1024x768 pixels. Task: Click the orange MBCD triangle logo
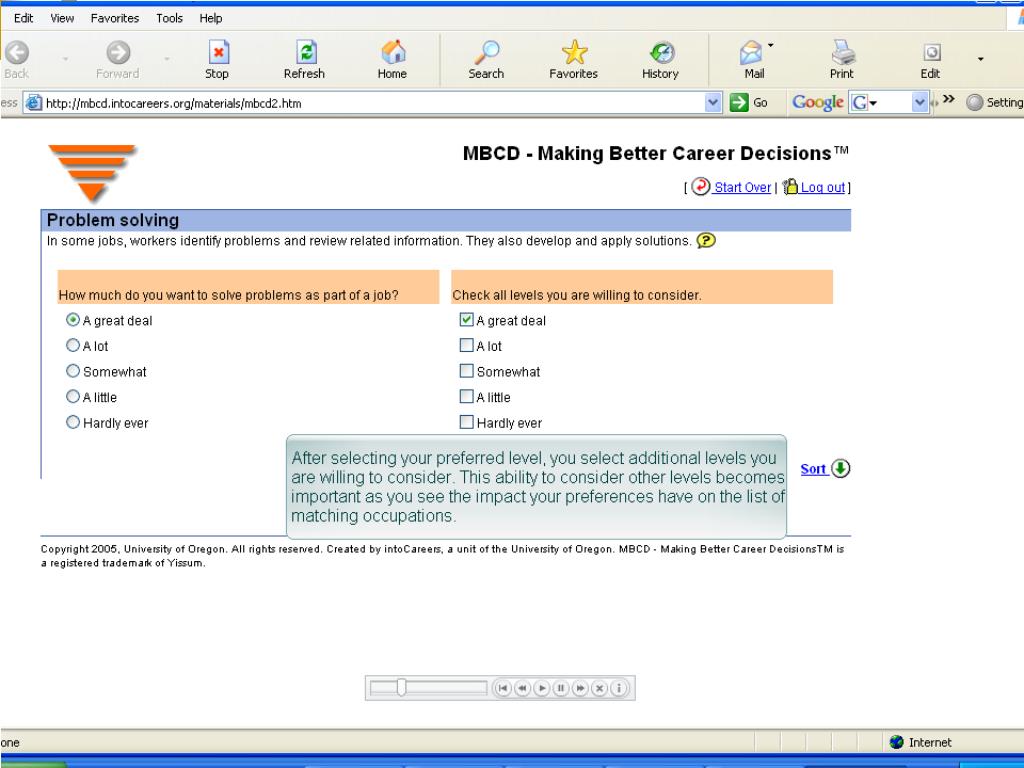[x=92, y=172]
